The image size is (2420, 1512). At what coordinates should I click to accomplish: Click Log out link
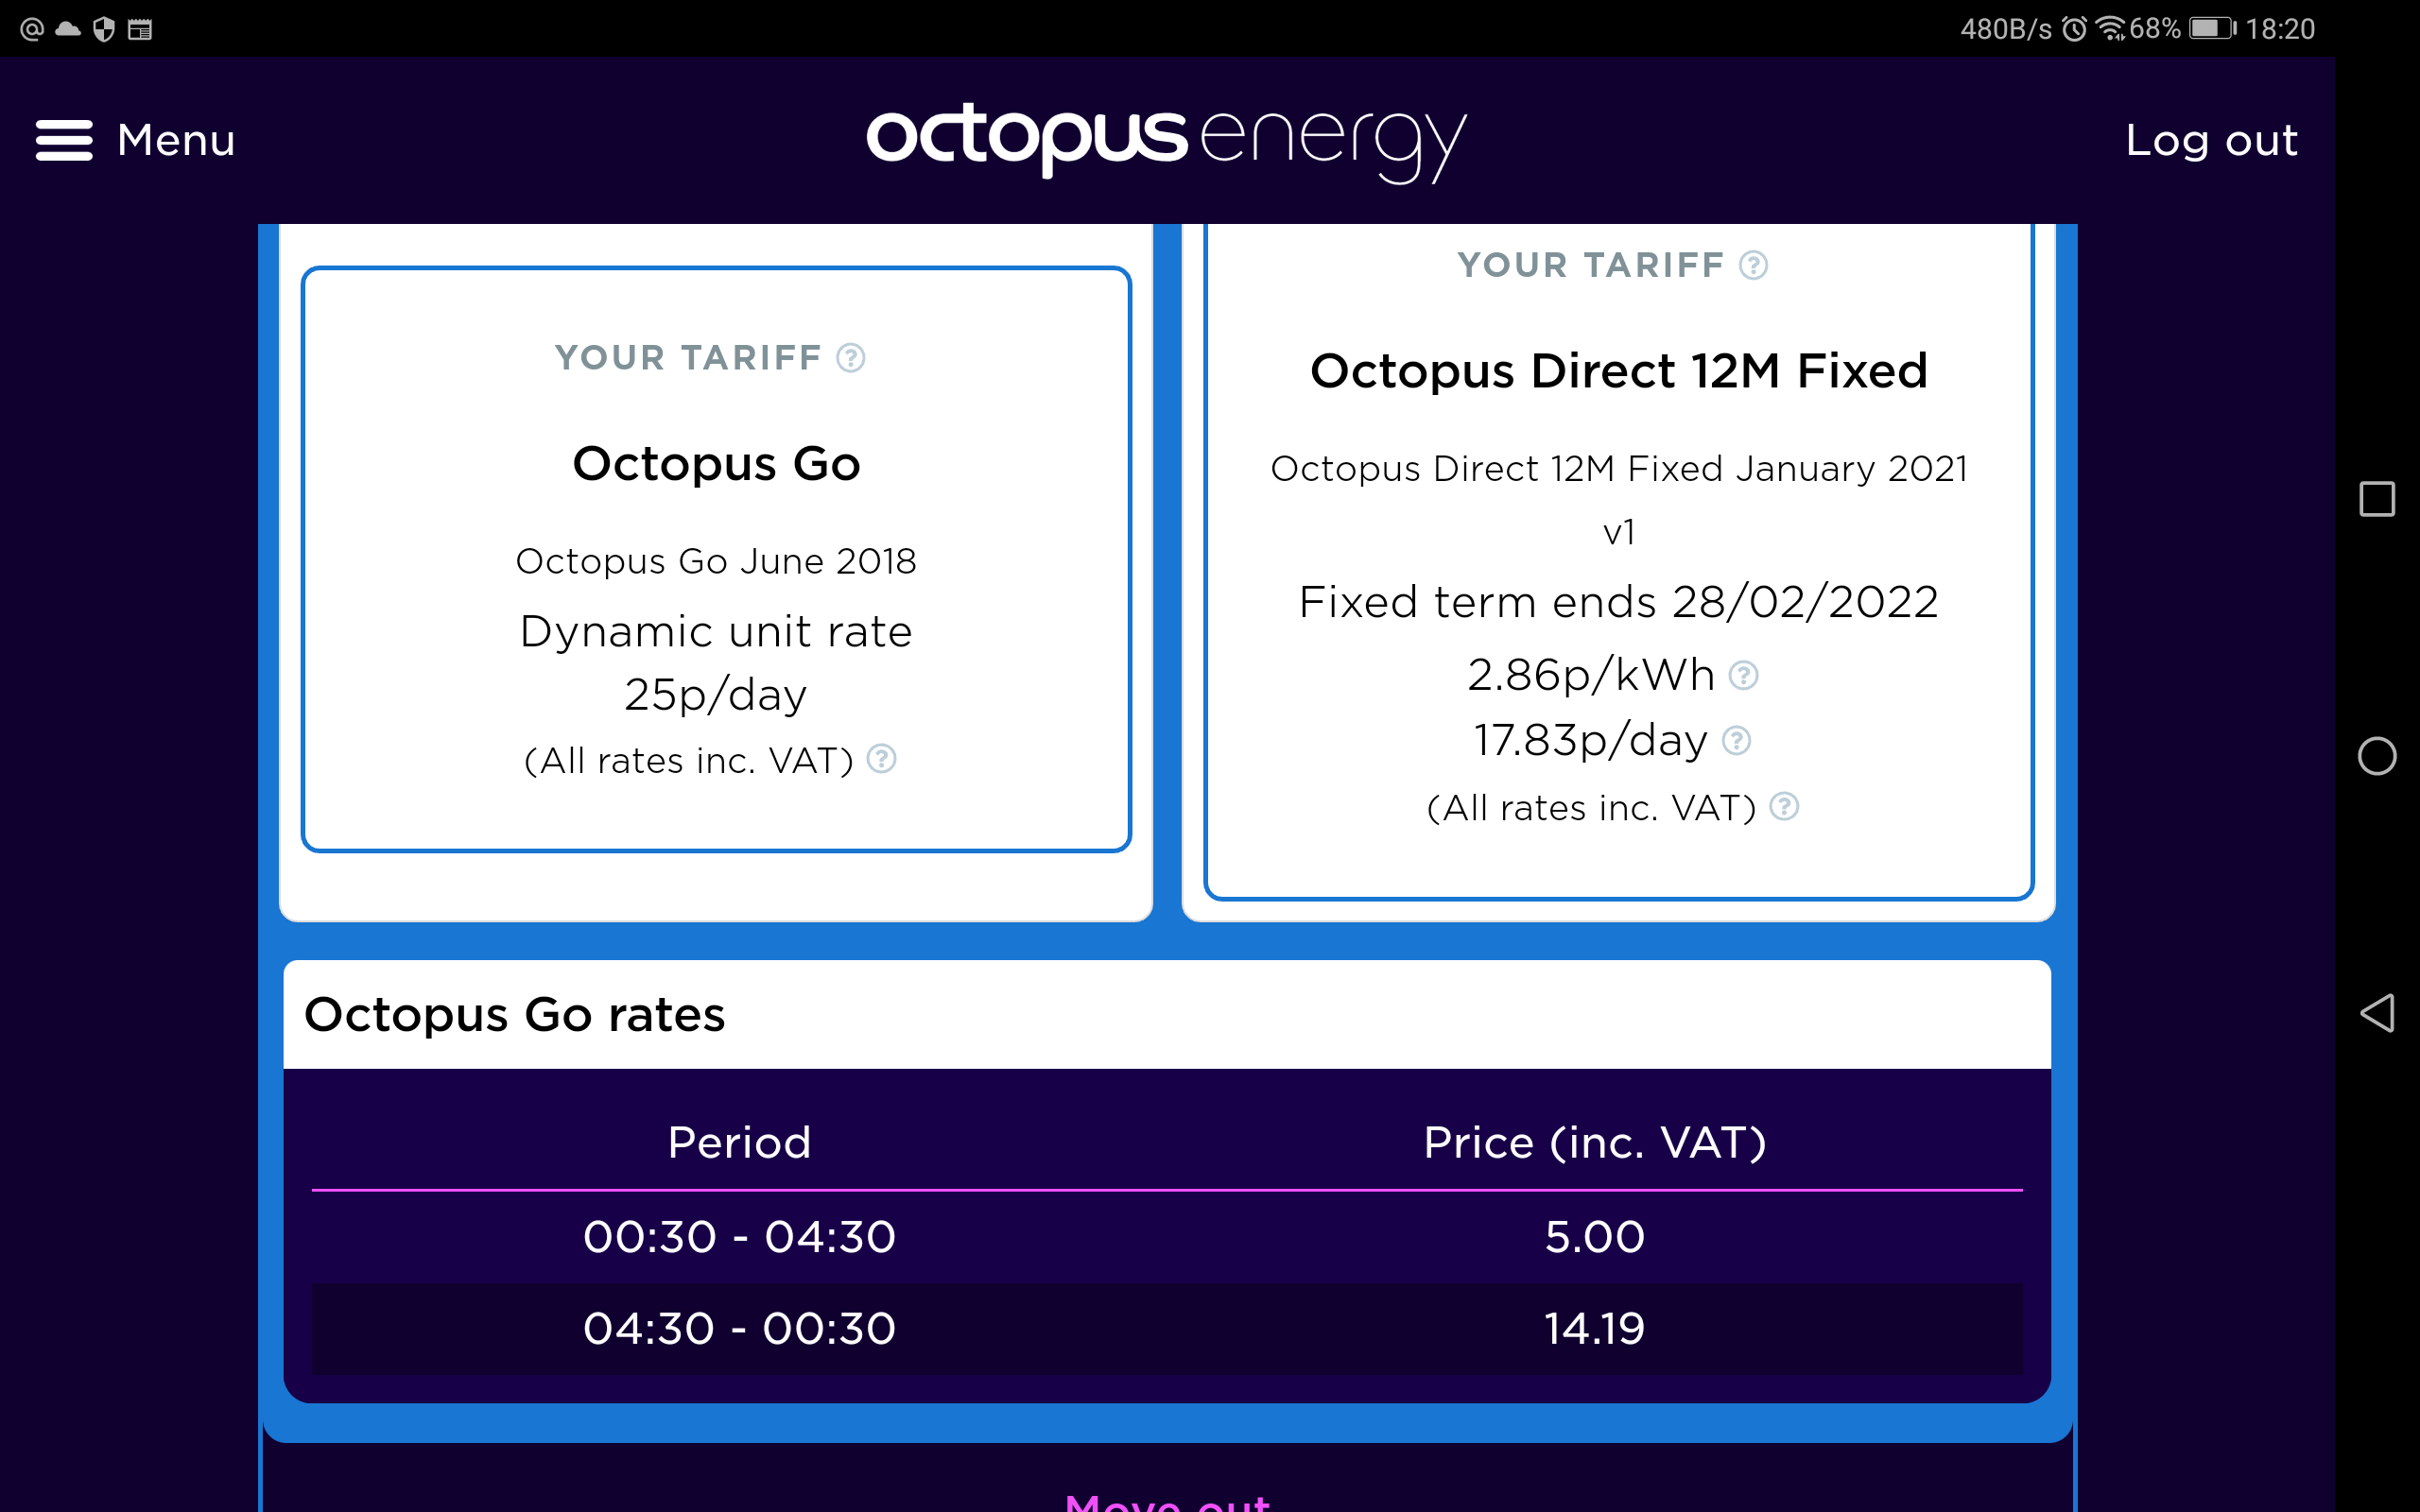click(2211, 140)
